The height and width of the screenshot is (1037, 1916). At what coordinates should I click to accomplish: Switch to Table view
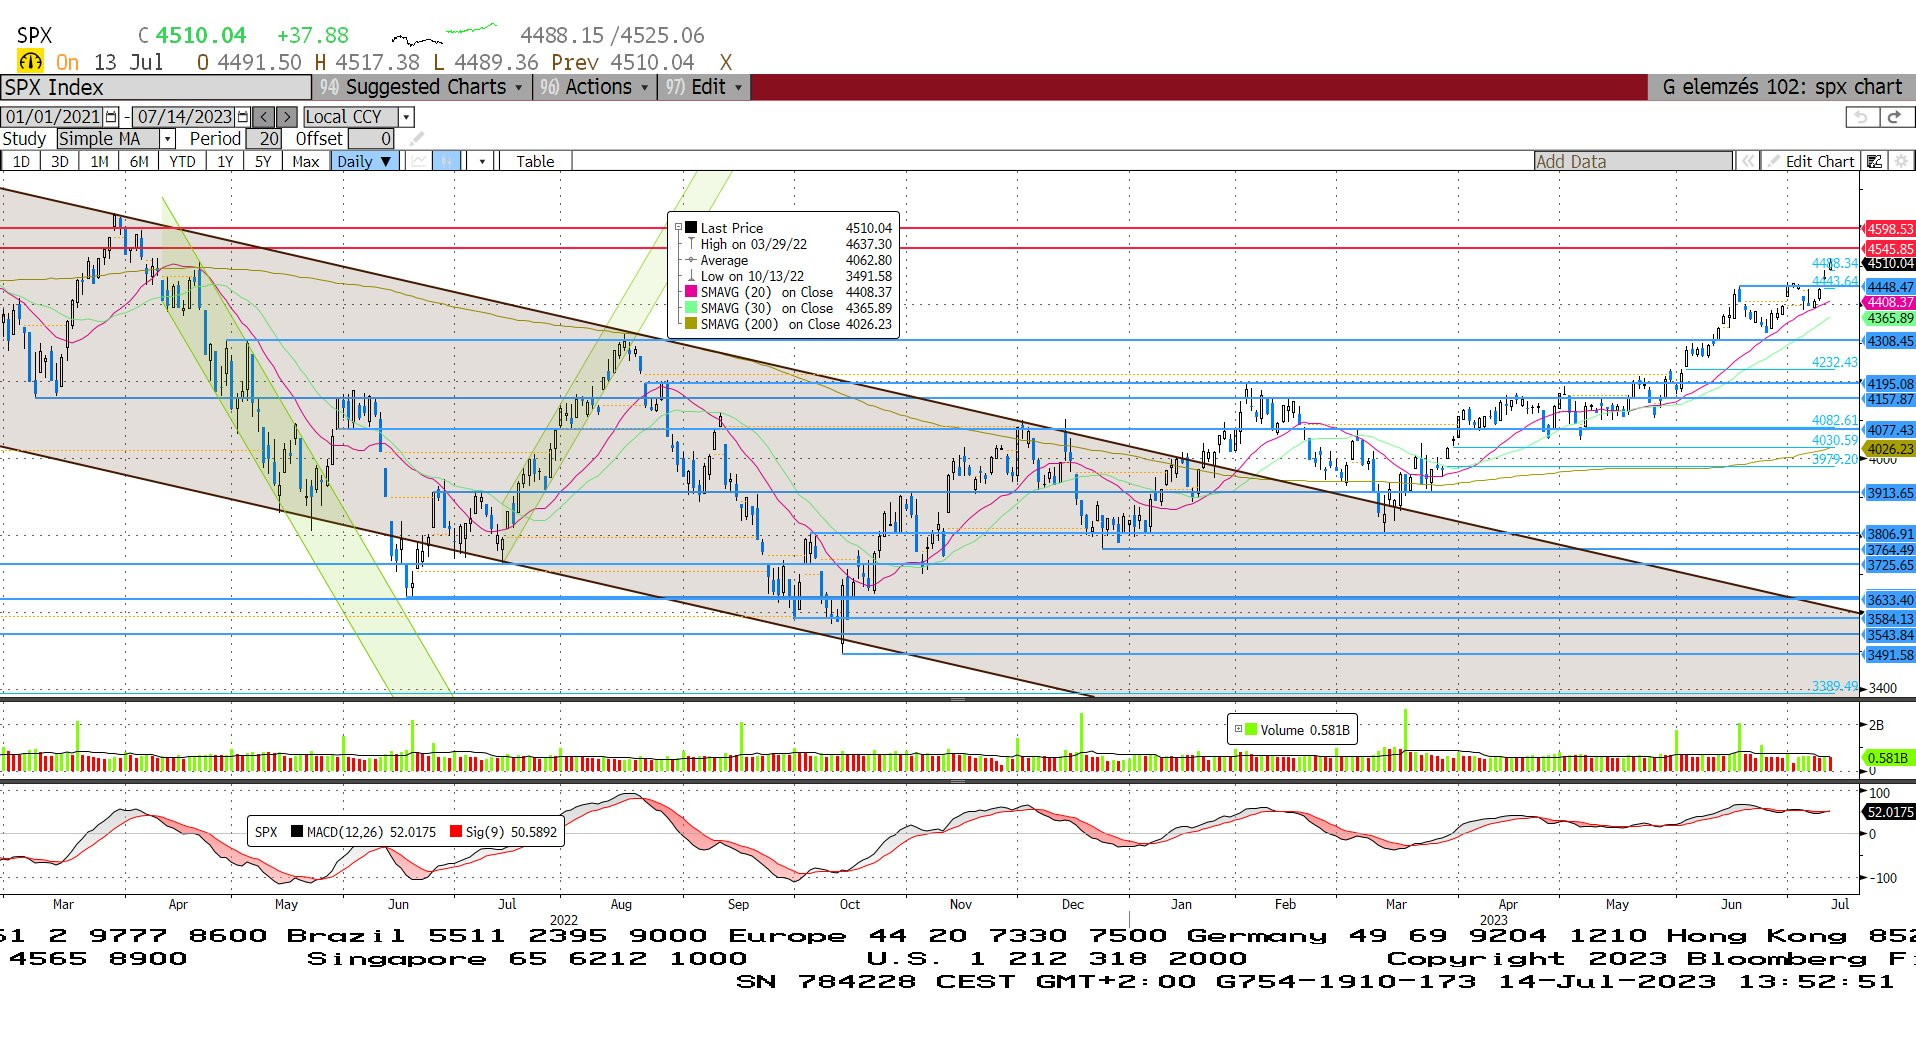click(535, 161)
